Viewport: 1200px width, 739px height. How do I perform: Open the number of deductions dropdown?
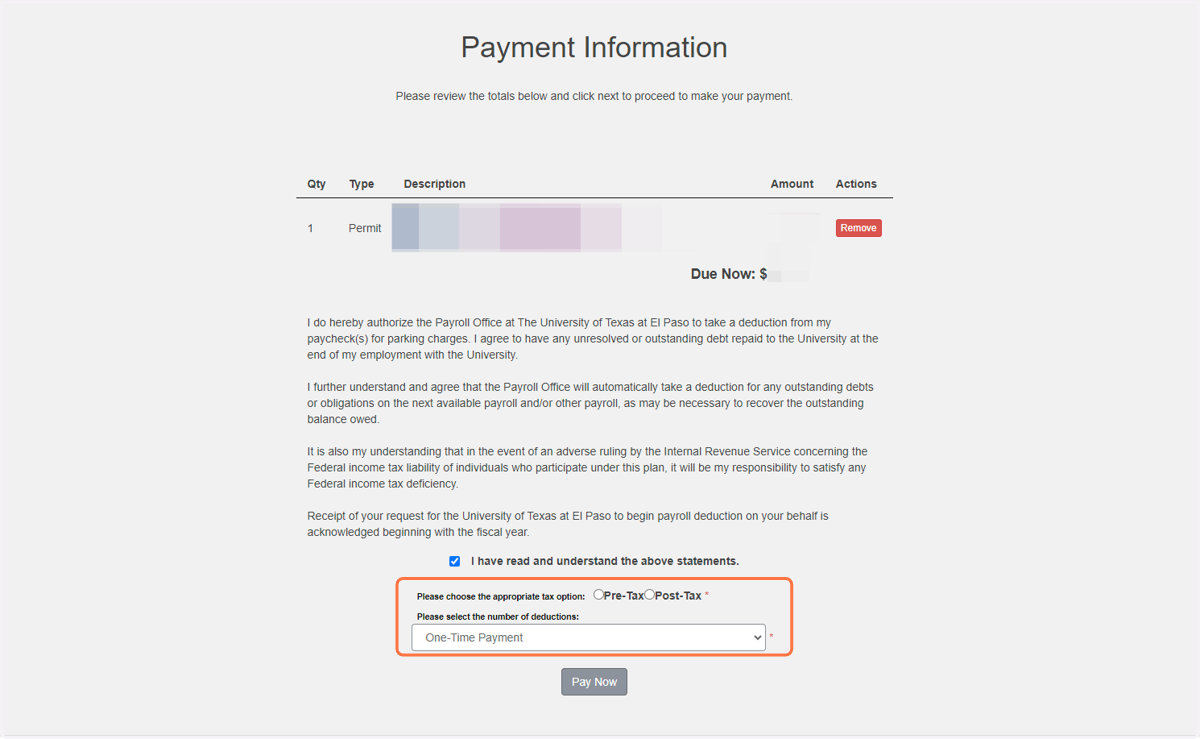point(589,638)
